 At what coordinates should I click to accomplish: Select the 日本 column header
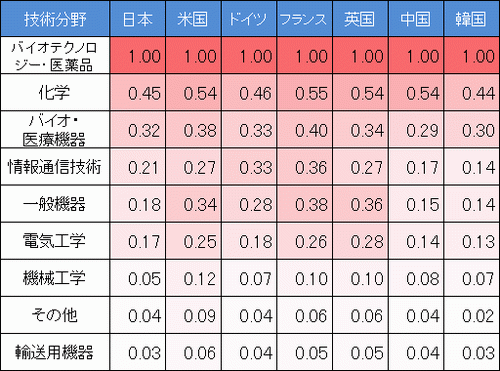[138, 18]
